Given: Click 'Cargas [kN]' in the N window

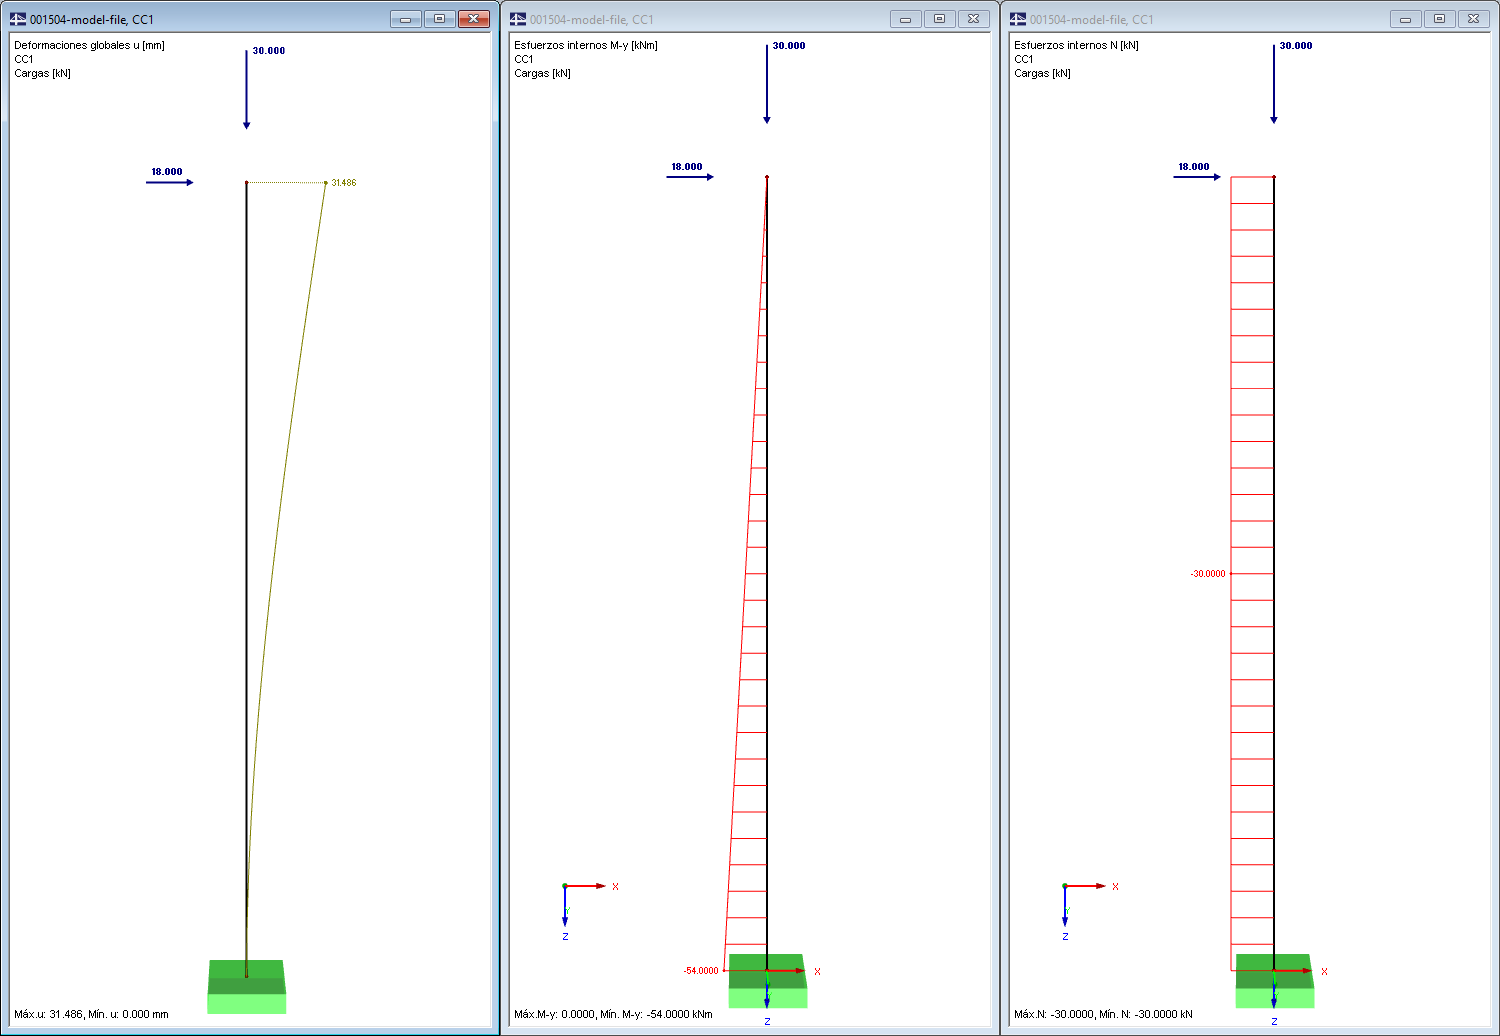Looking at the screenshot, I should coord(1042,73).
